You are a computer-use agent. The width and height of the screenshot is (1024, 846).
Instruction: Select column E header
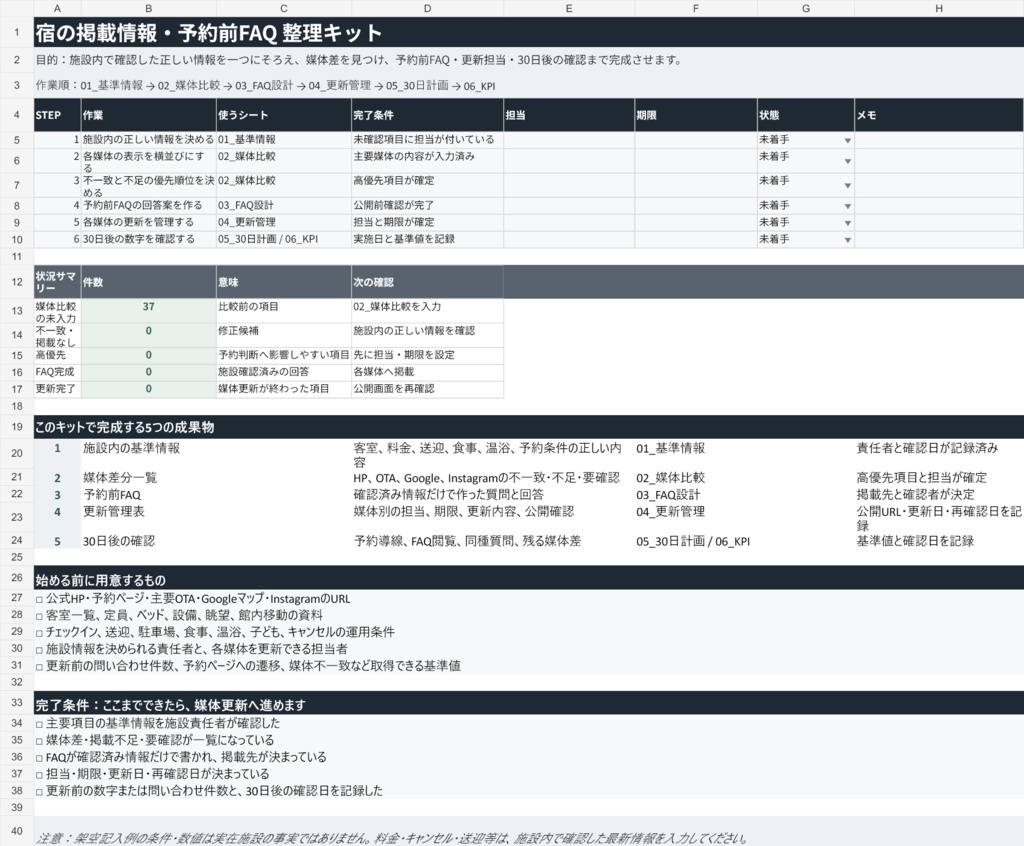tap(569, 8)
